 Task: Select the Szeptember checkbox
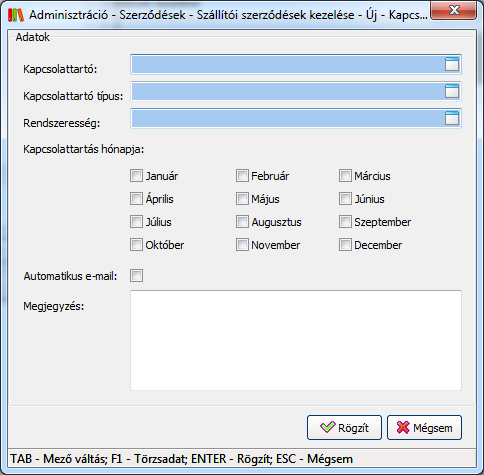(x=345, y=222)
